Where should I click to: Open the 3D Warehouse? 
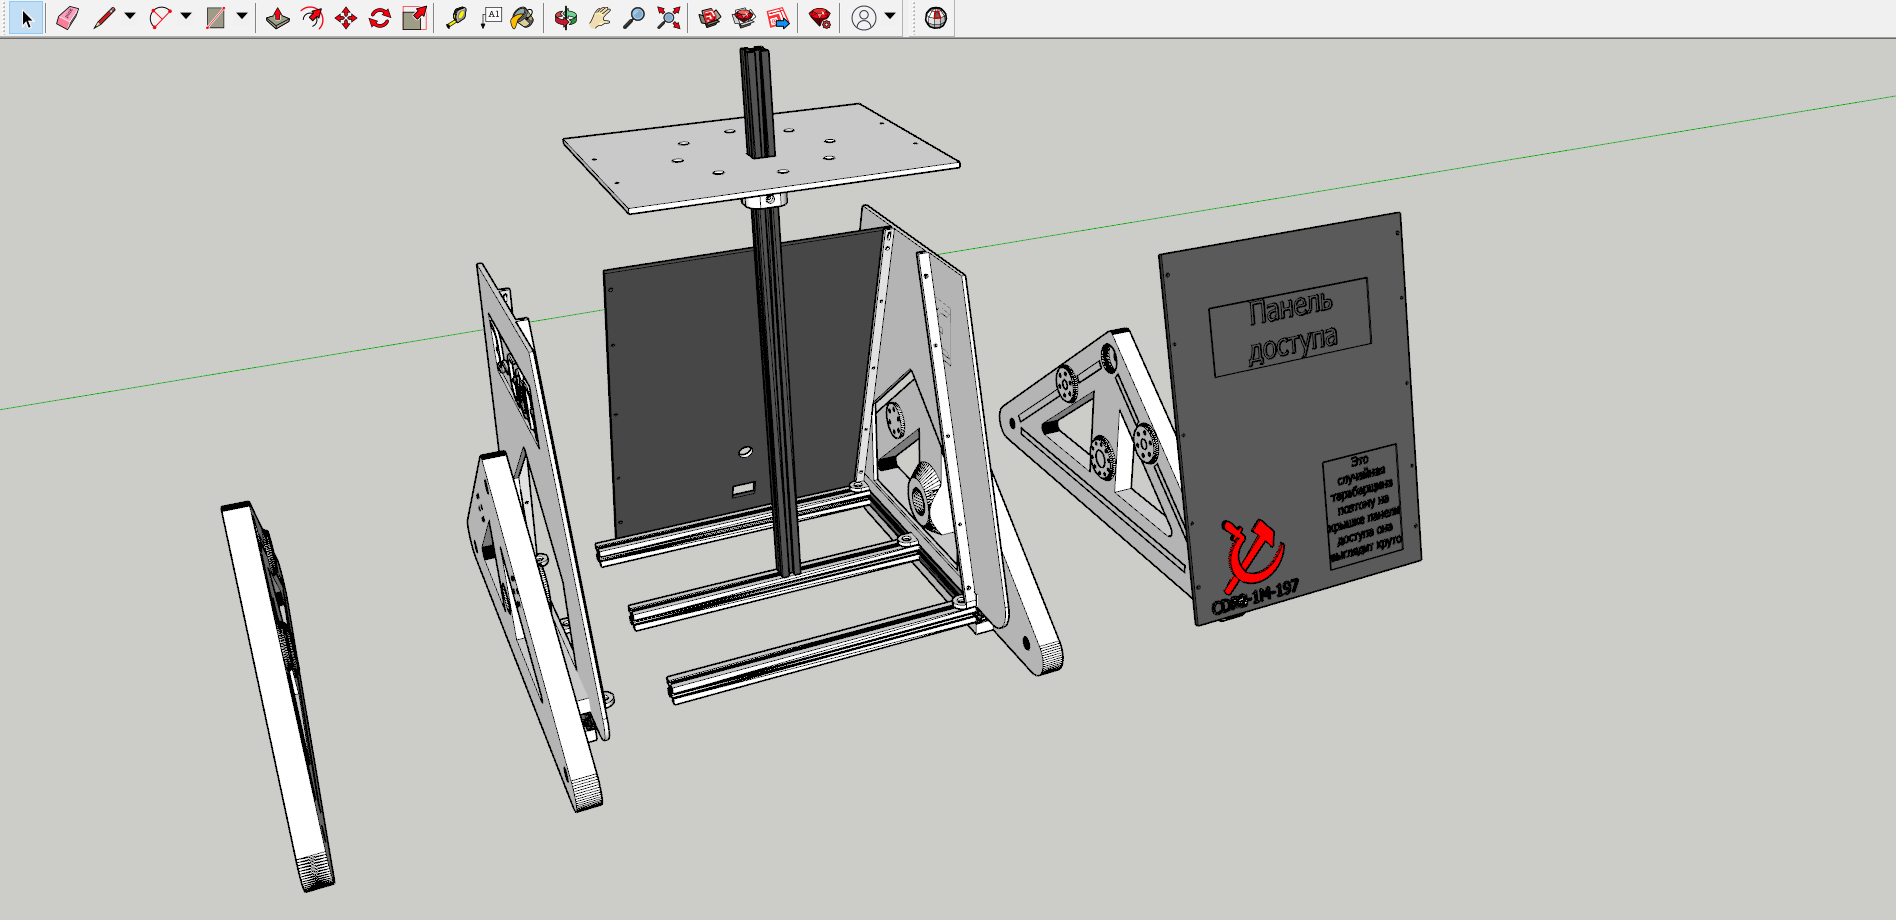pos(709,18)
